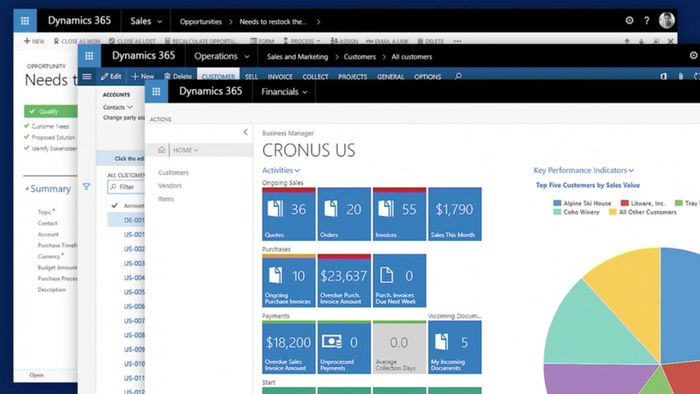Open the user profile avatar
This screenshot has height=394, width=700.
point(667,20)
